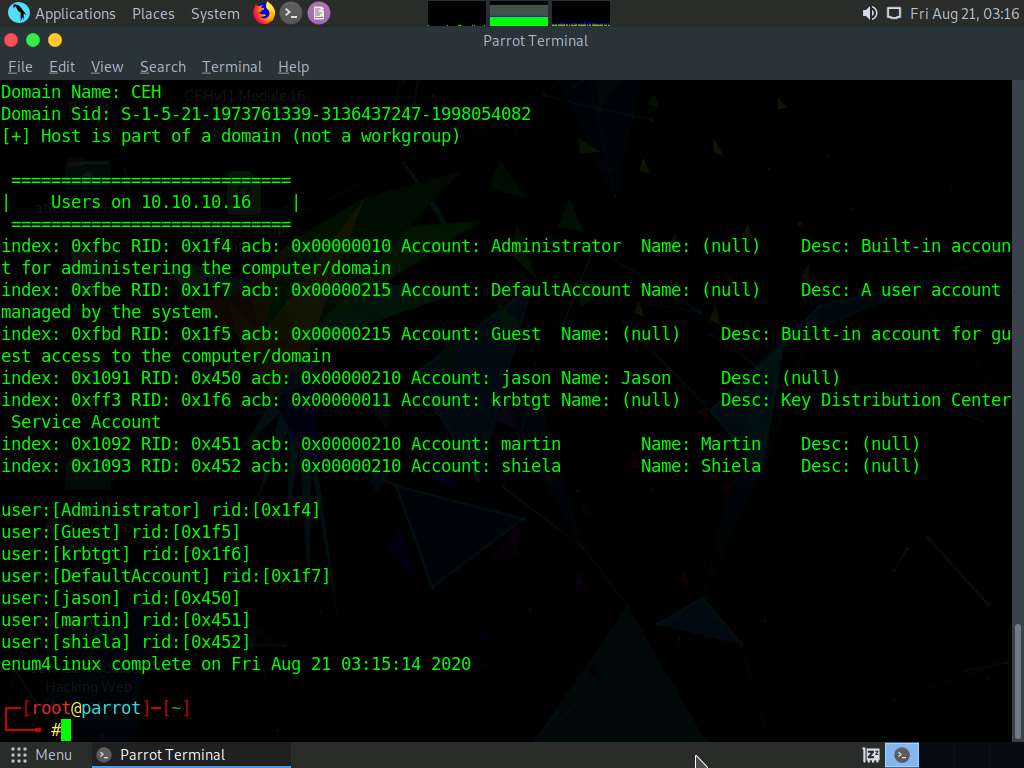The image size is (1024, 768).
Task: Click 'user:[jason] rid:[0x450]' line
Action: [121, 598]
